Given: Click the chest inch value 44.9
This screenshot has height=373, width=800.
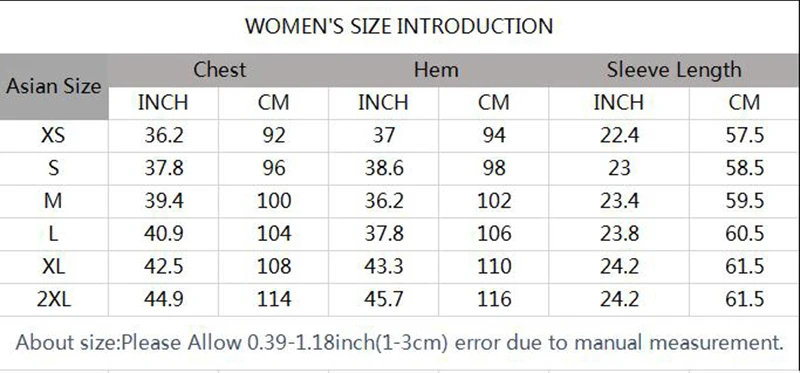Looking at the screenshot, I should (x=164, y=299).
